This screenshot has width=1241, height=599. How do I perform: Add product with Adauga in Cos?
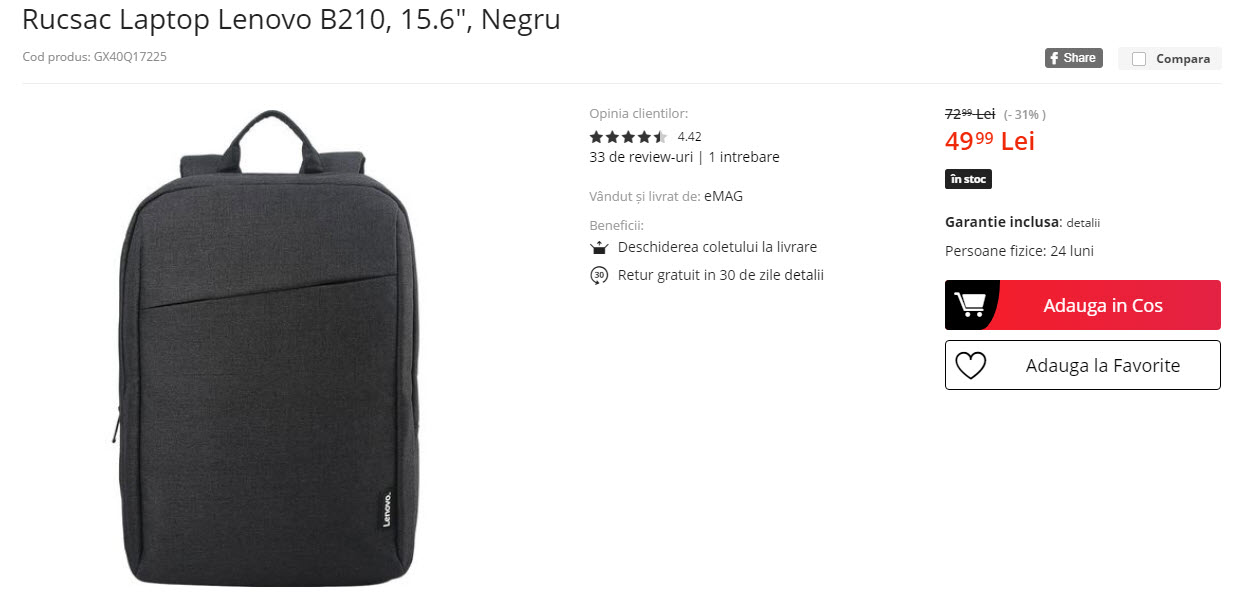tap(1082, 305)
